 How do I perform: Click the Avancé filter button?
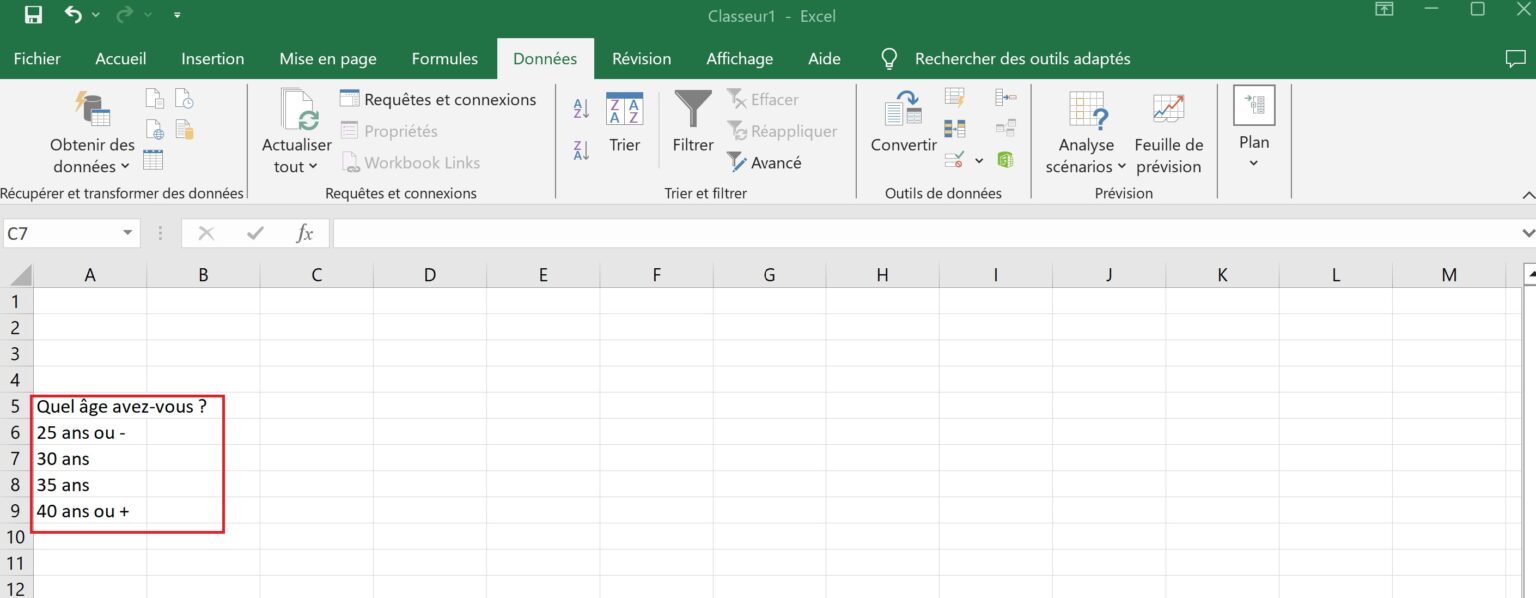[766, 162]
